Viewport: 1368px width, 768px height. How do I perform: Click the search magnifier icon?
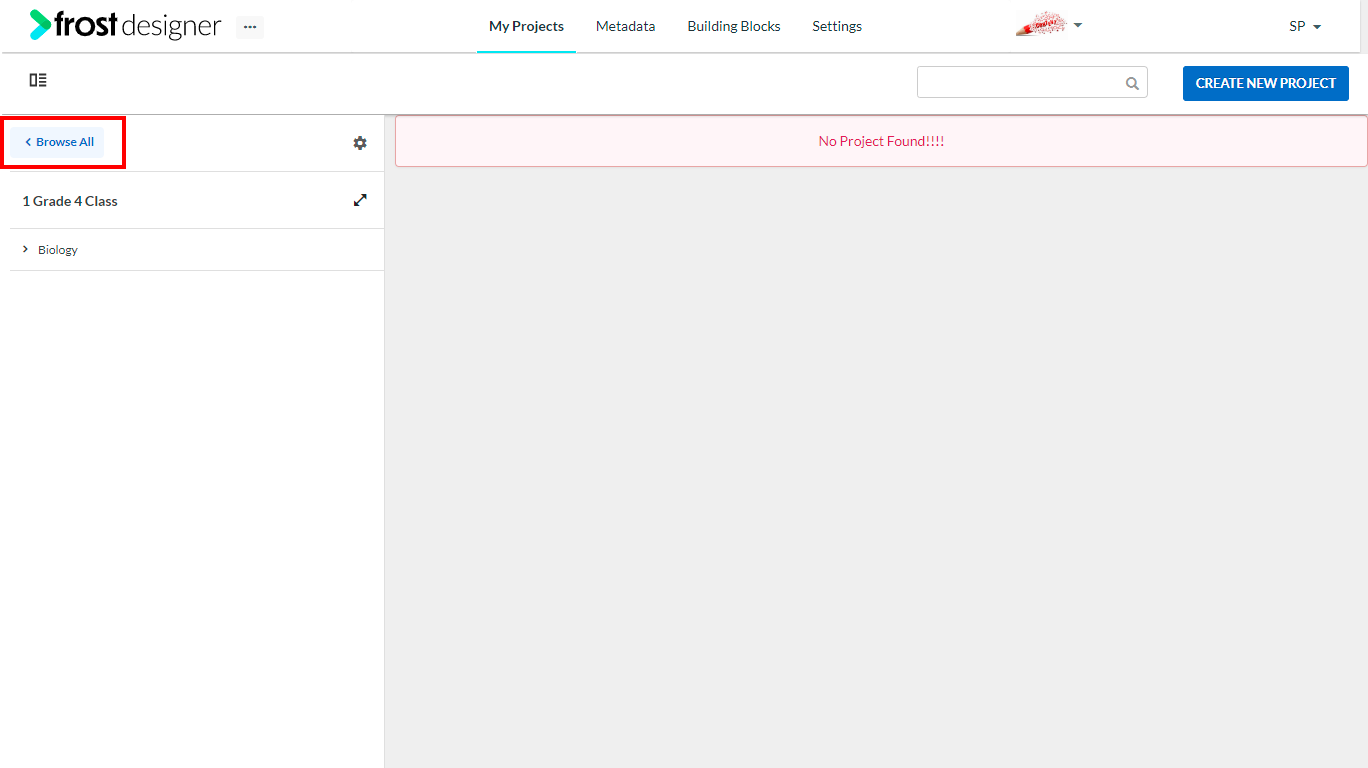point(1132,83)
